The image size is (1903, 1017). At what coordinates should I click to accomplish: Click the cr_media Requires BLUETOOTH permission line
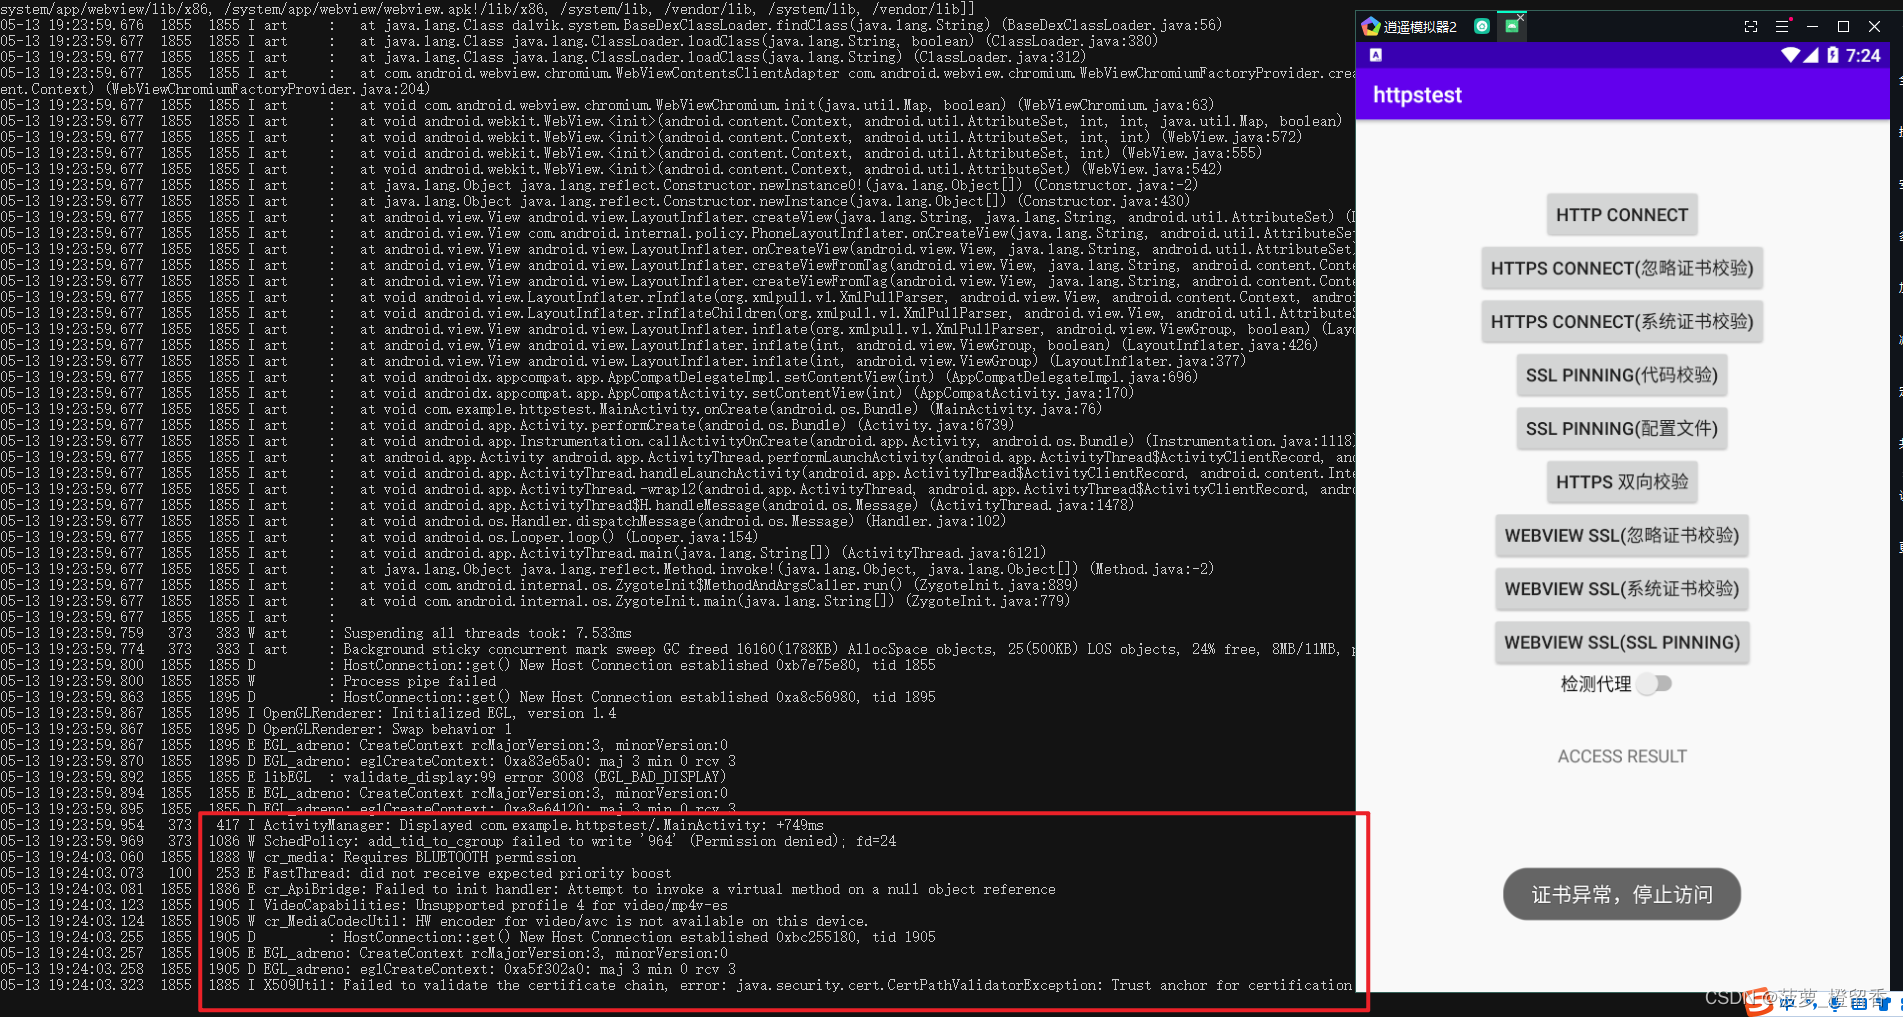288,857
